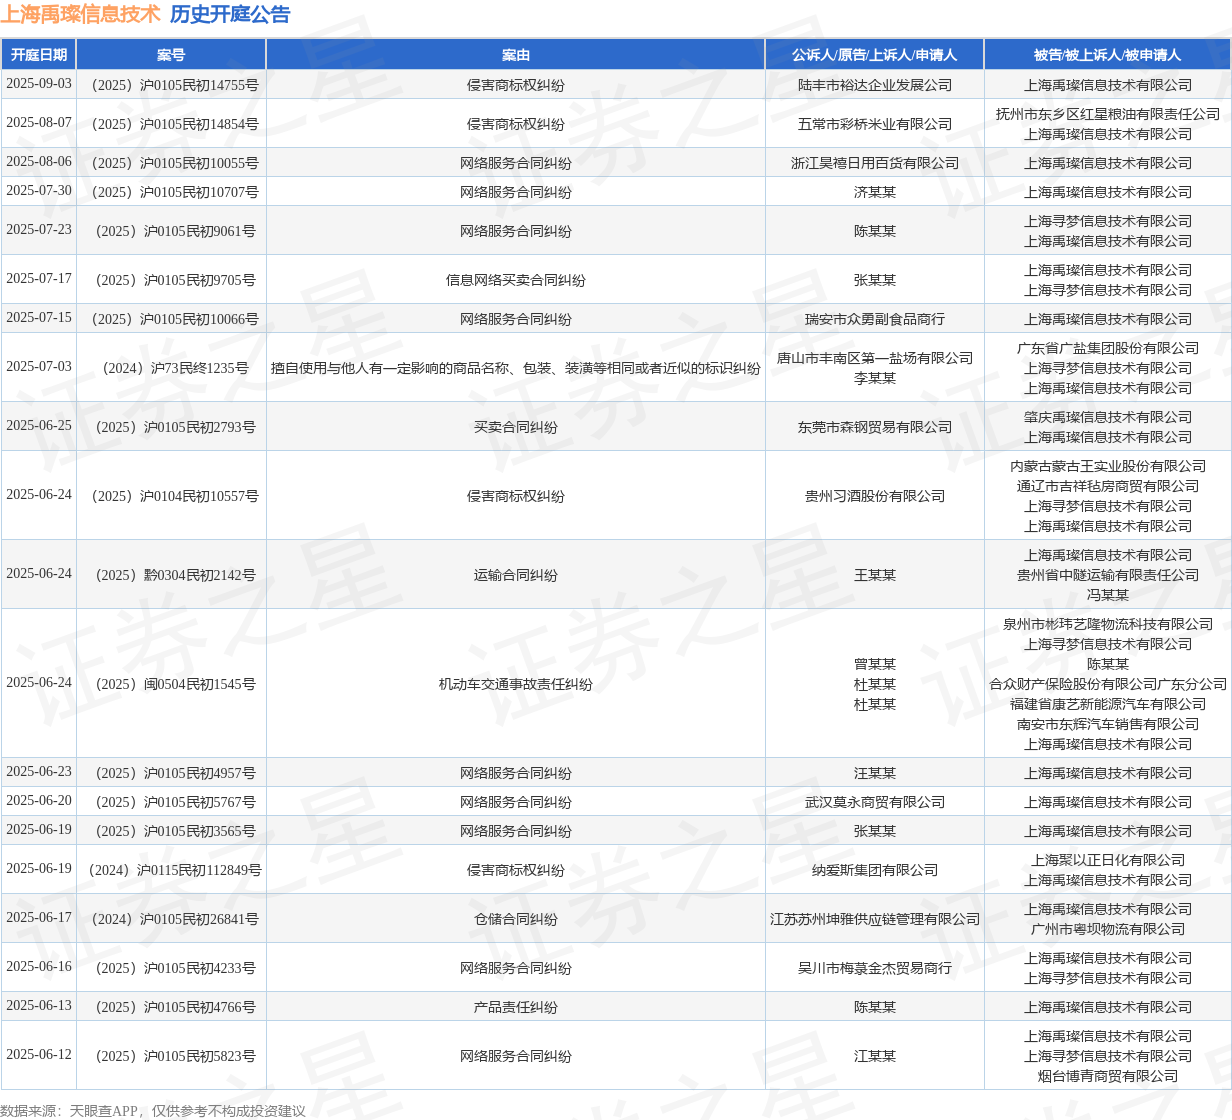Click plaintiff 瑞安市众勇副食品商行
Image resolution: width=1232 pixels, height=1120 pixels.
pos(875,319)
